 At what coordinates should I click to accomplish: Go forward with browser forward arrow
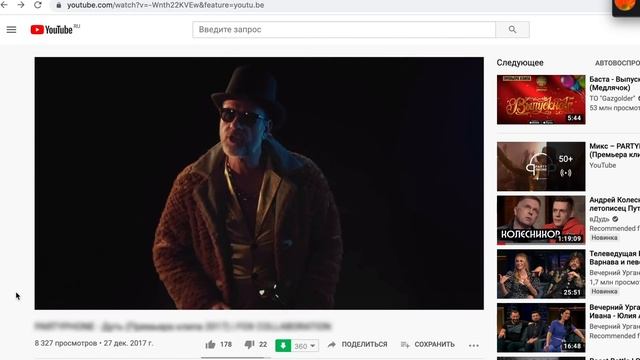point(20,5)
